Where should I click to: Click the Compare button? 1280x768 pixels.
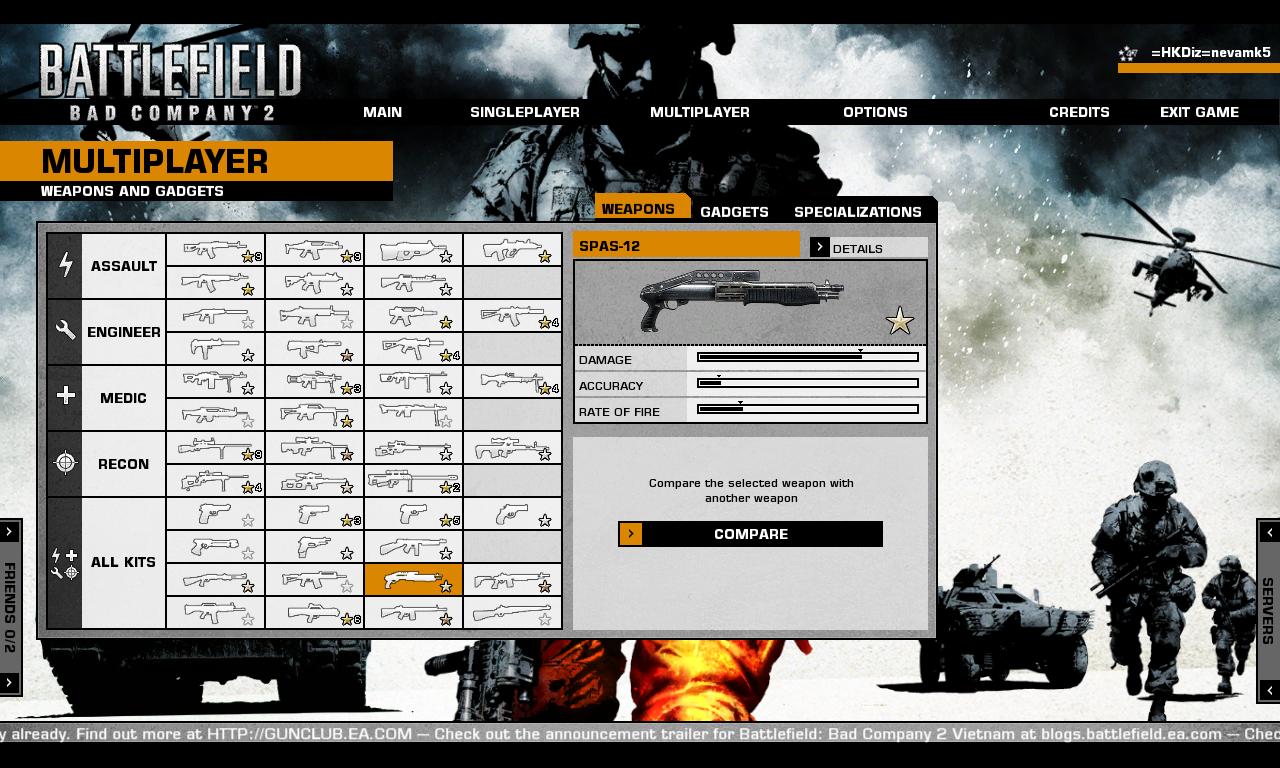tap(750, 534)
